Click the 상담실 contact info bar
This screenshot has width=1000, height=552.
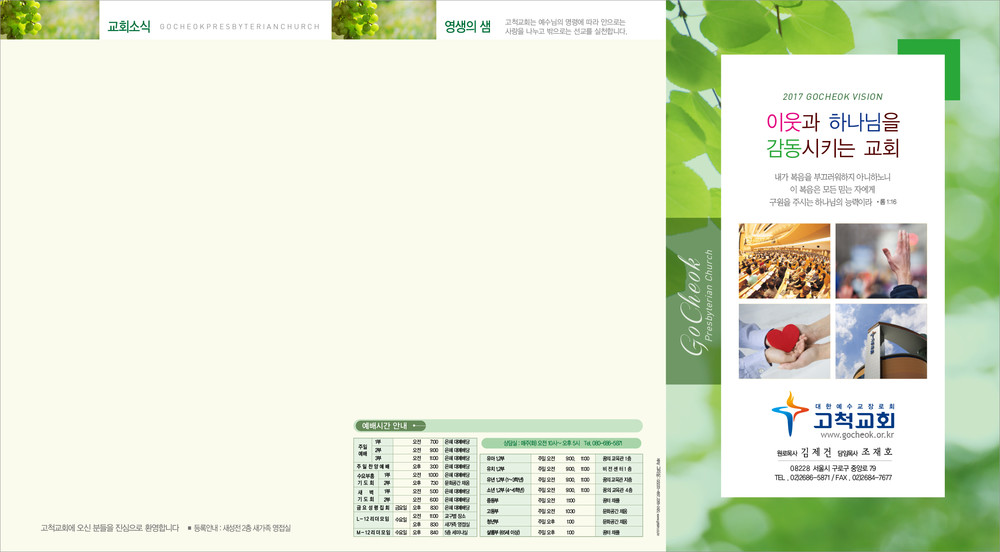coord(560,443)
